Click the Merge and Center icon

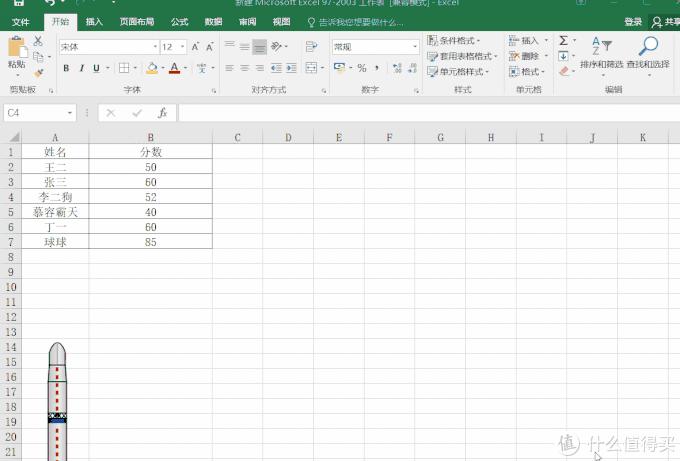[x=311, y=68]
